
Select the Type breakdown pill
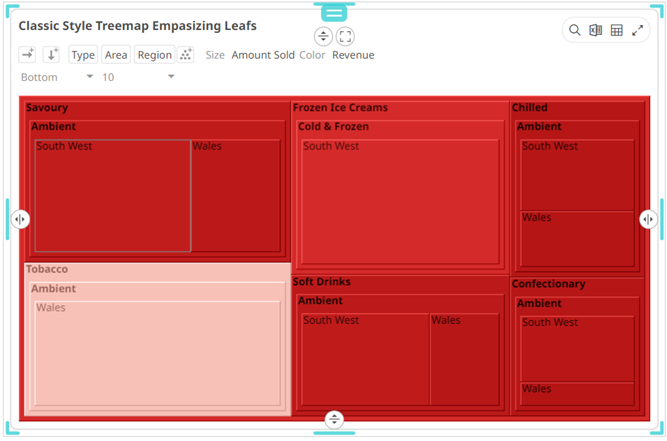click(83, 55)
